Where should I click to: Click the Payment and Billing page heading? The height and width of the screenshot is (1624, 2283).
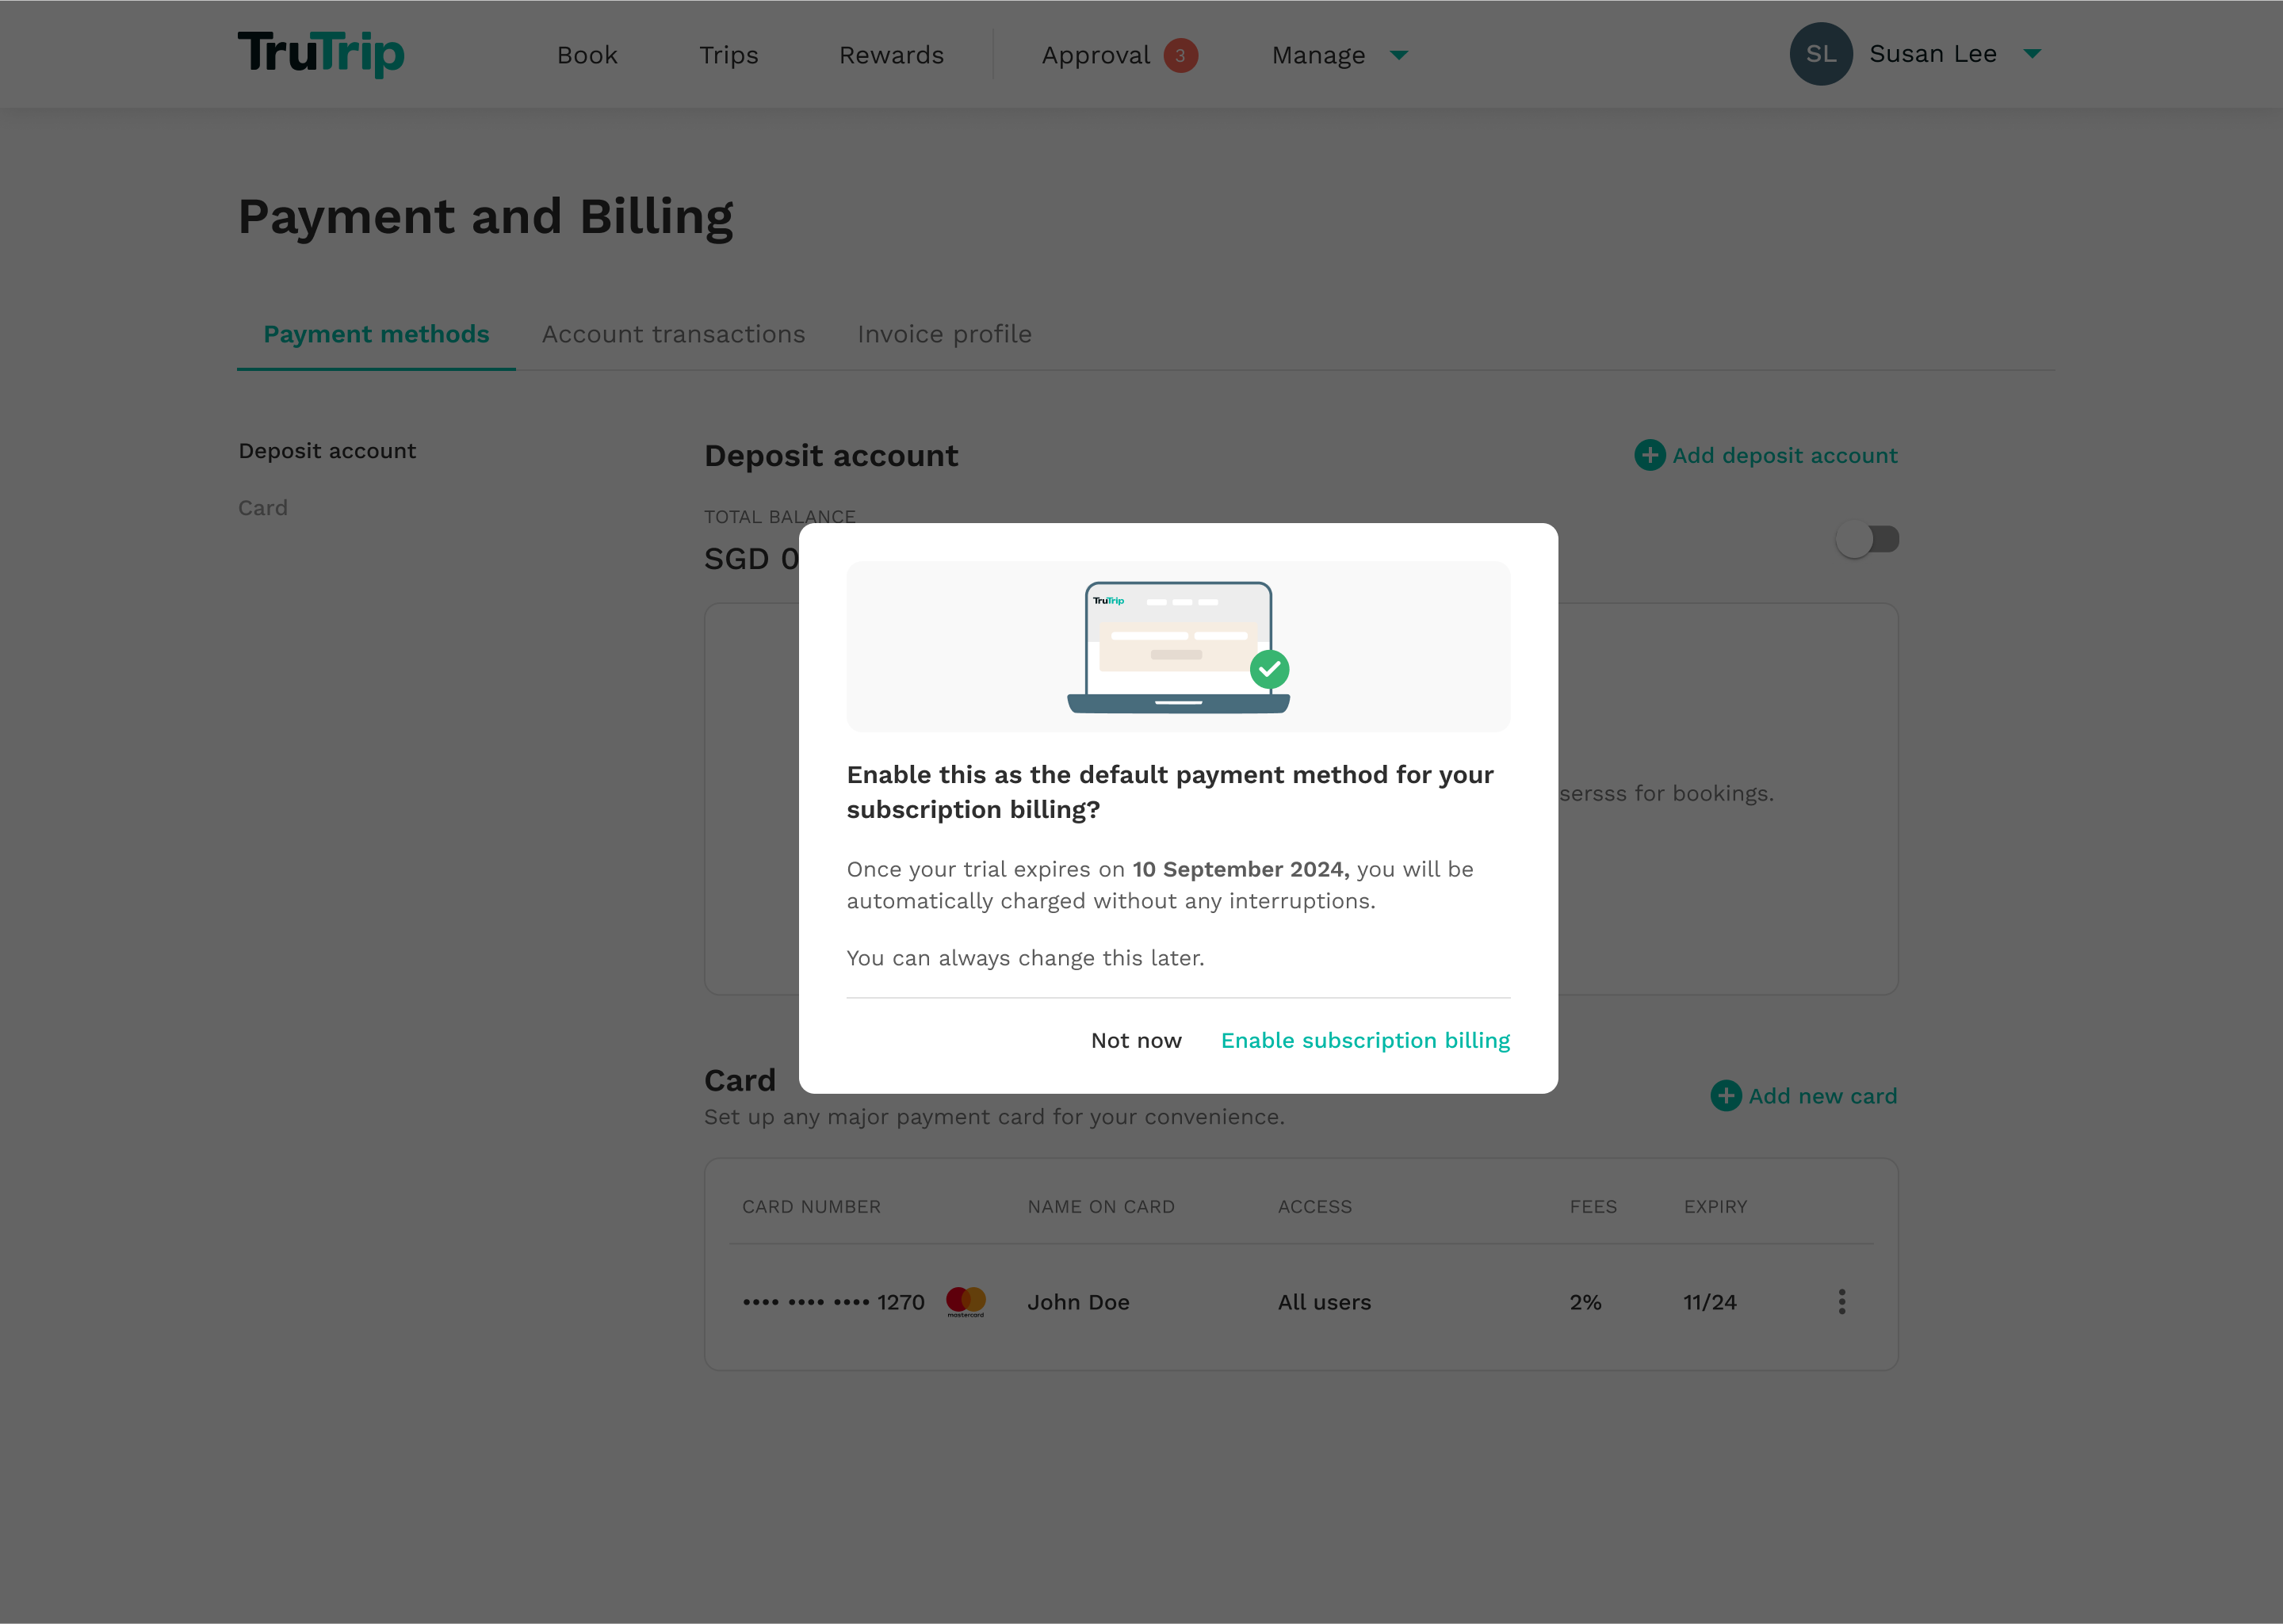click(485, 218)
